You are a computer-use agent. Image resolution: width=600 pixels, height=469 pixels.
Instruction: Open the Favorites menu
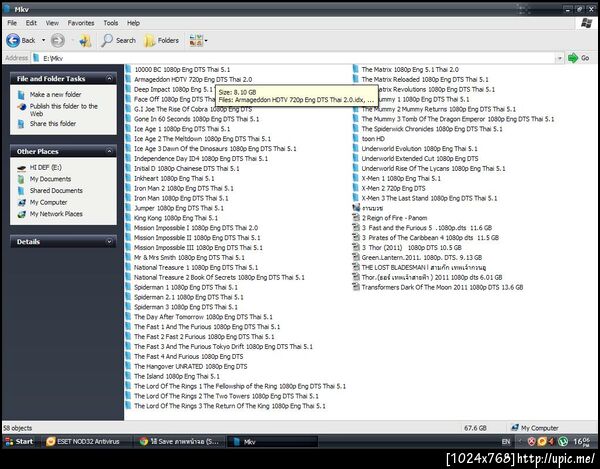81,23
